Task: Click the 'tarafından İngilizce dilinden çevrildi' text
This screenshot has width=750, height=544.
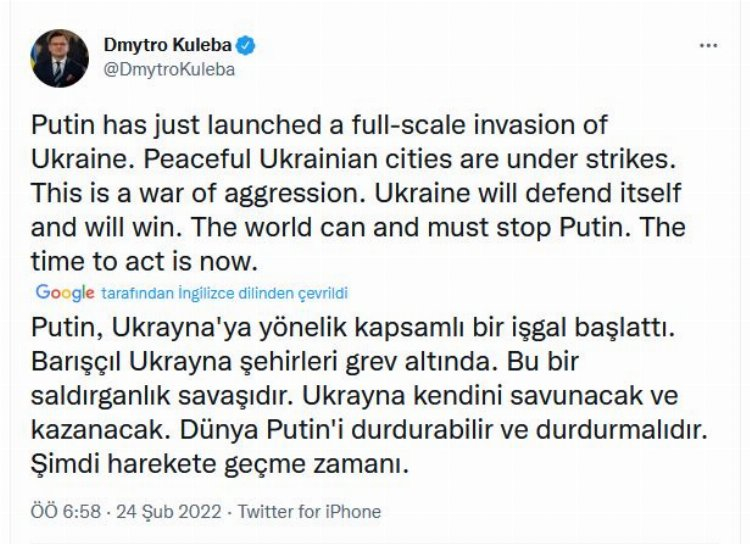Action: pos(223,293)
